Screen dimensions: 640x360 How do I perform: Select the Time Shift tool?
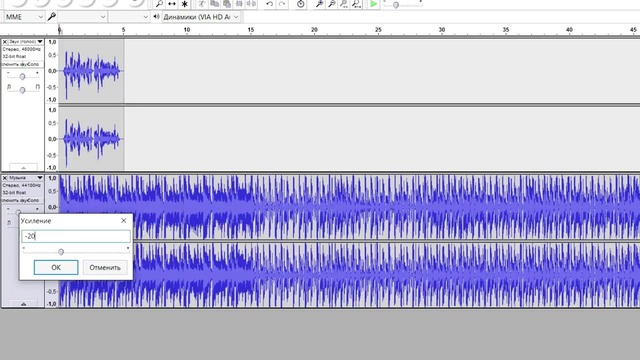pos(172,4)
